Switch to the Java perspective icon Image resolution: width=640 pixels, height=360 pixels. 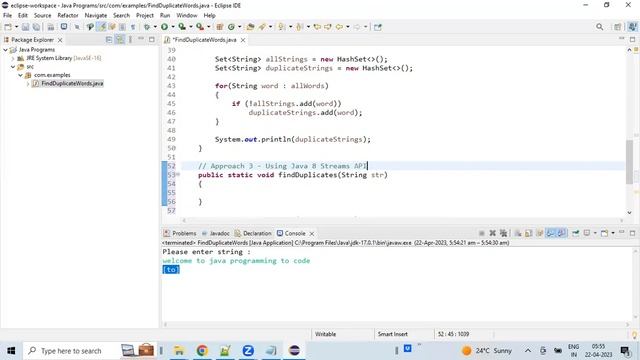pyautogui.click(x=632, y=27)
